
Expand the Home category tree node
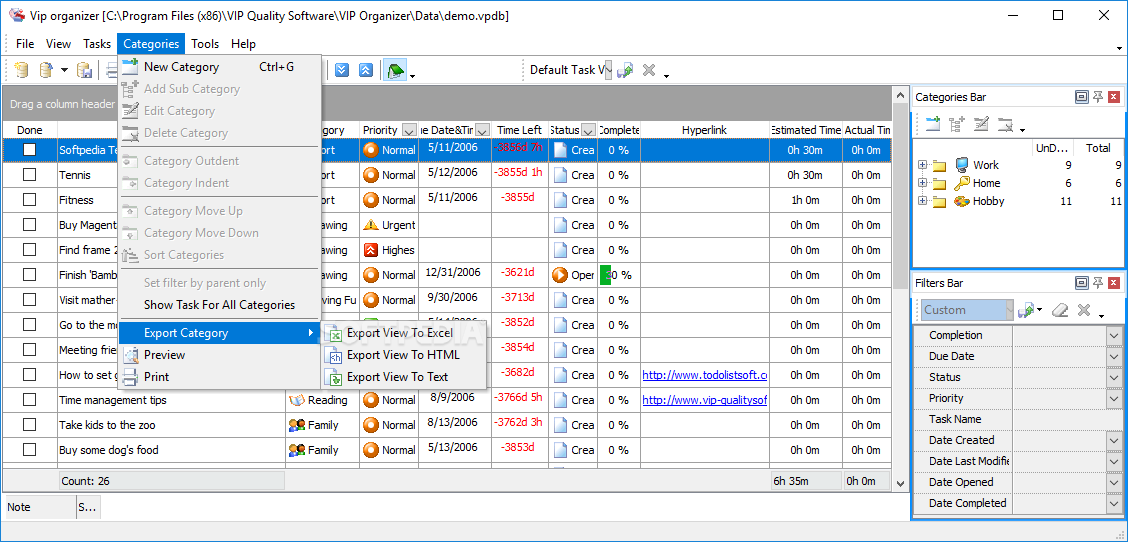923,183
